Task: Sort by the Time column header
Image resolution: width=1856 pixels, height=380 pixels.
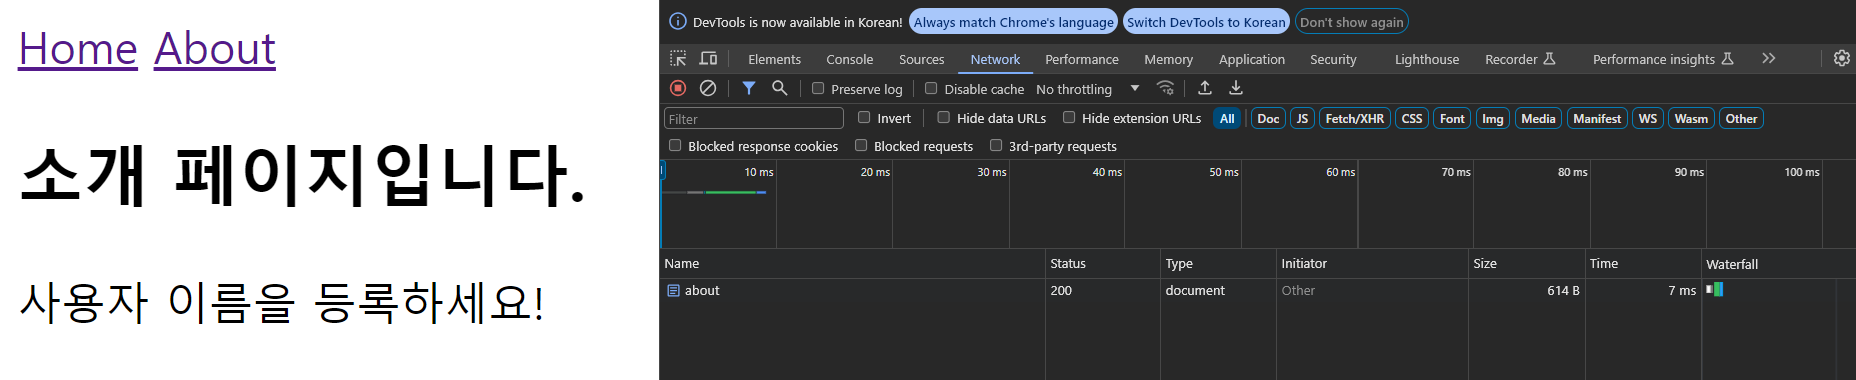Action: pyautogui.click(x=1643, y=264)
